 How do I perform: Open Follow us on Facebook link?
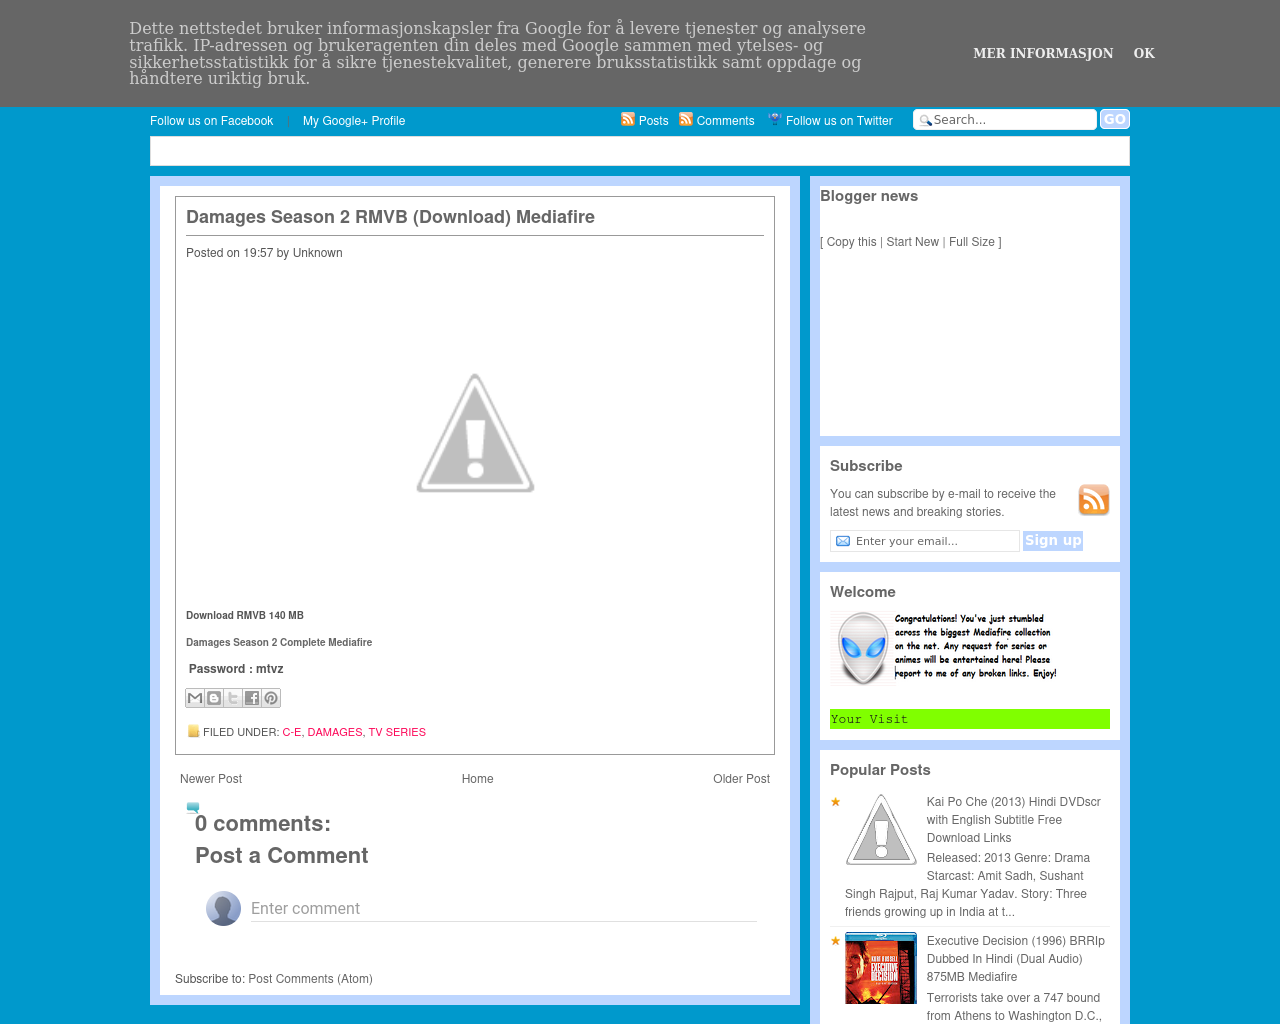coord(211,121)
